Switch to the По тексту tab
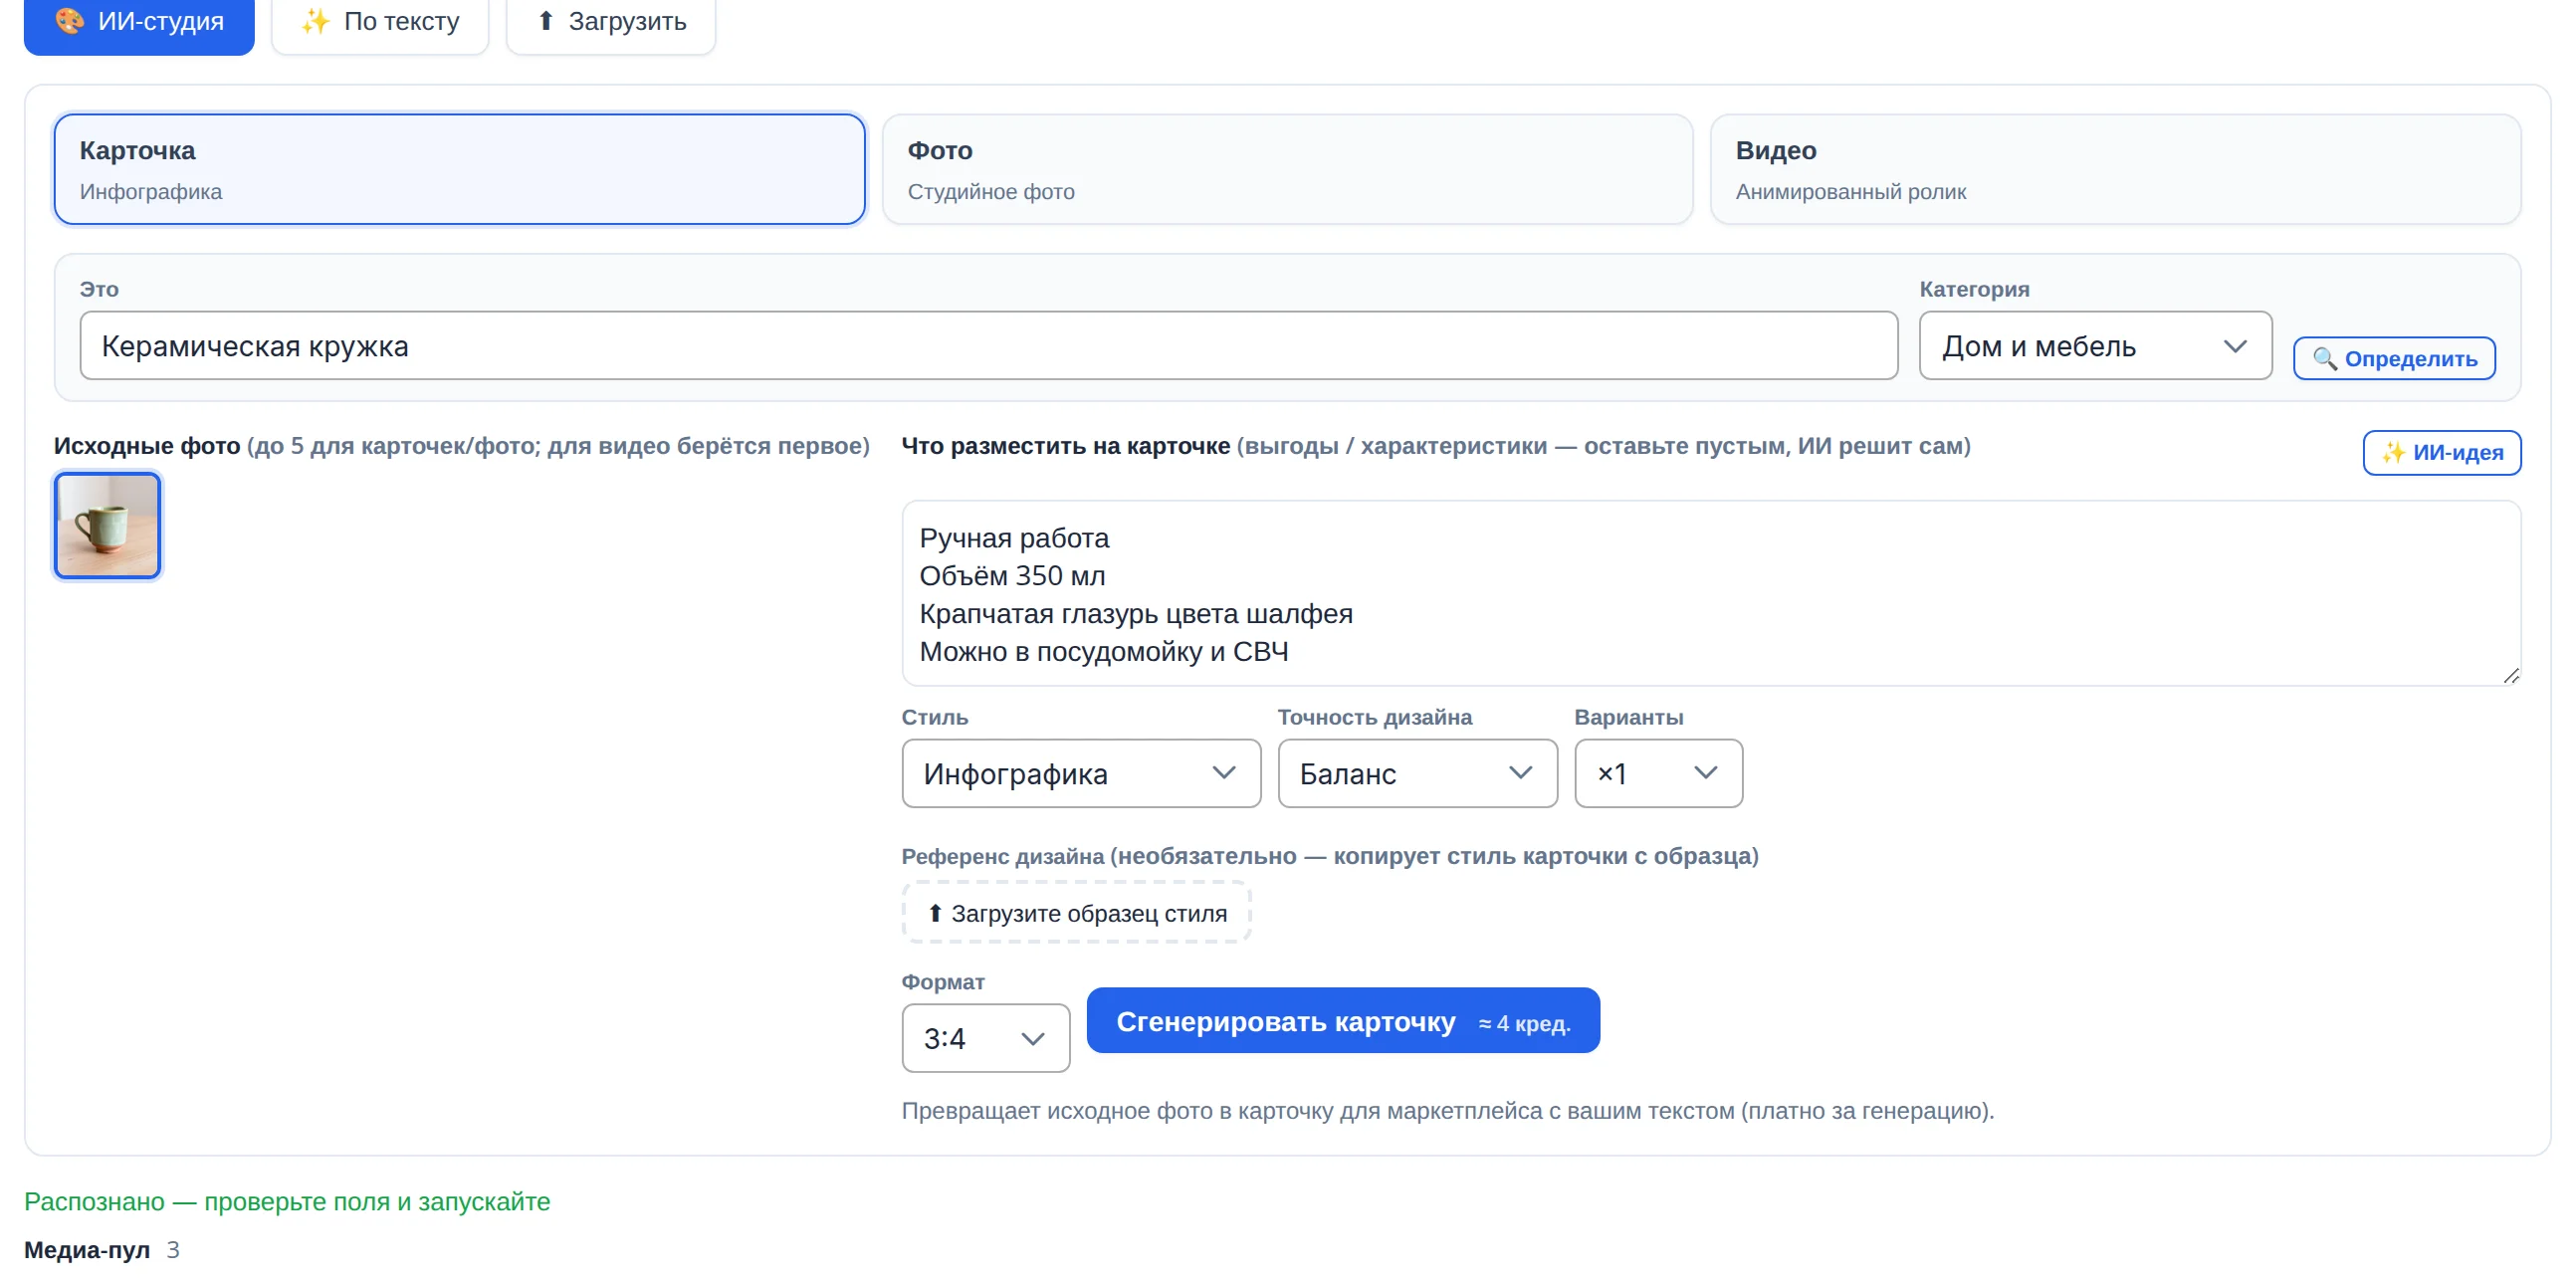Viewport: 2576px width, 1282px height. point(380,22)
